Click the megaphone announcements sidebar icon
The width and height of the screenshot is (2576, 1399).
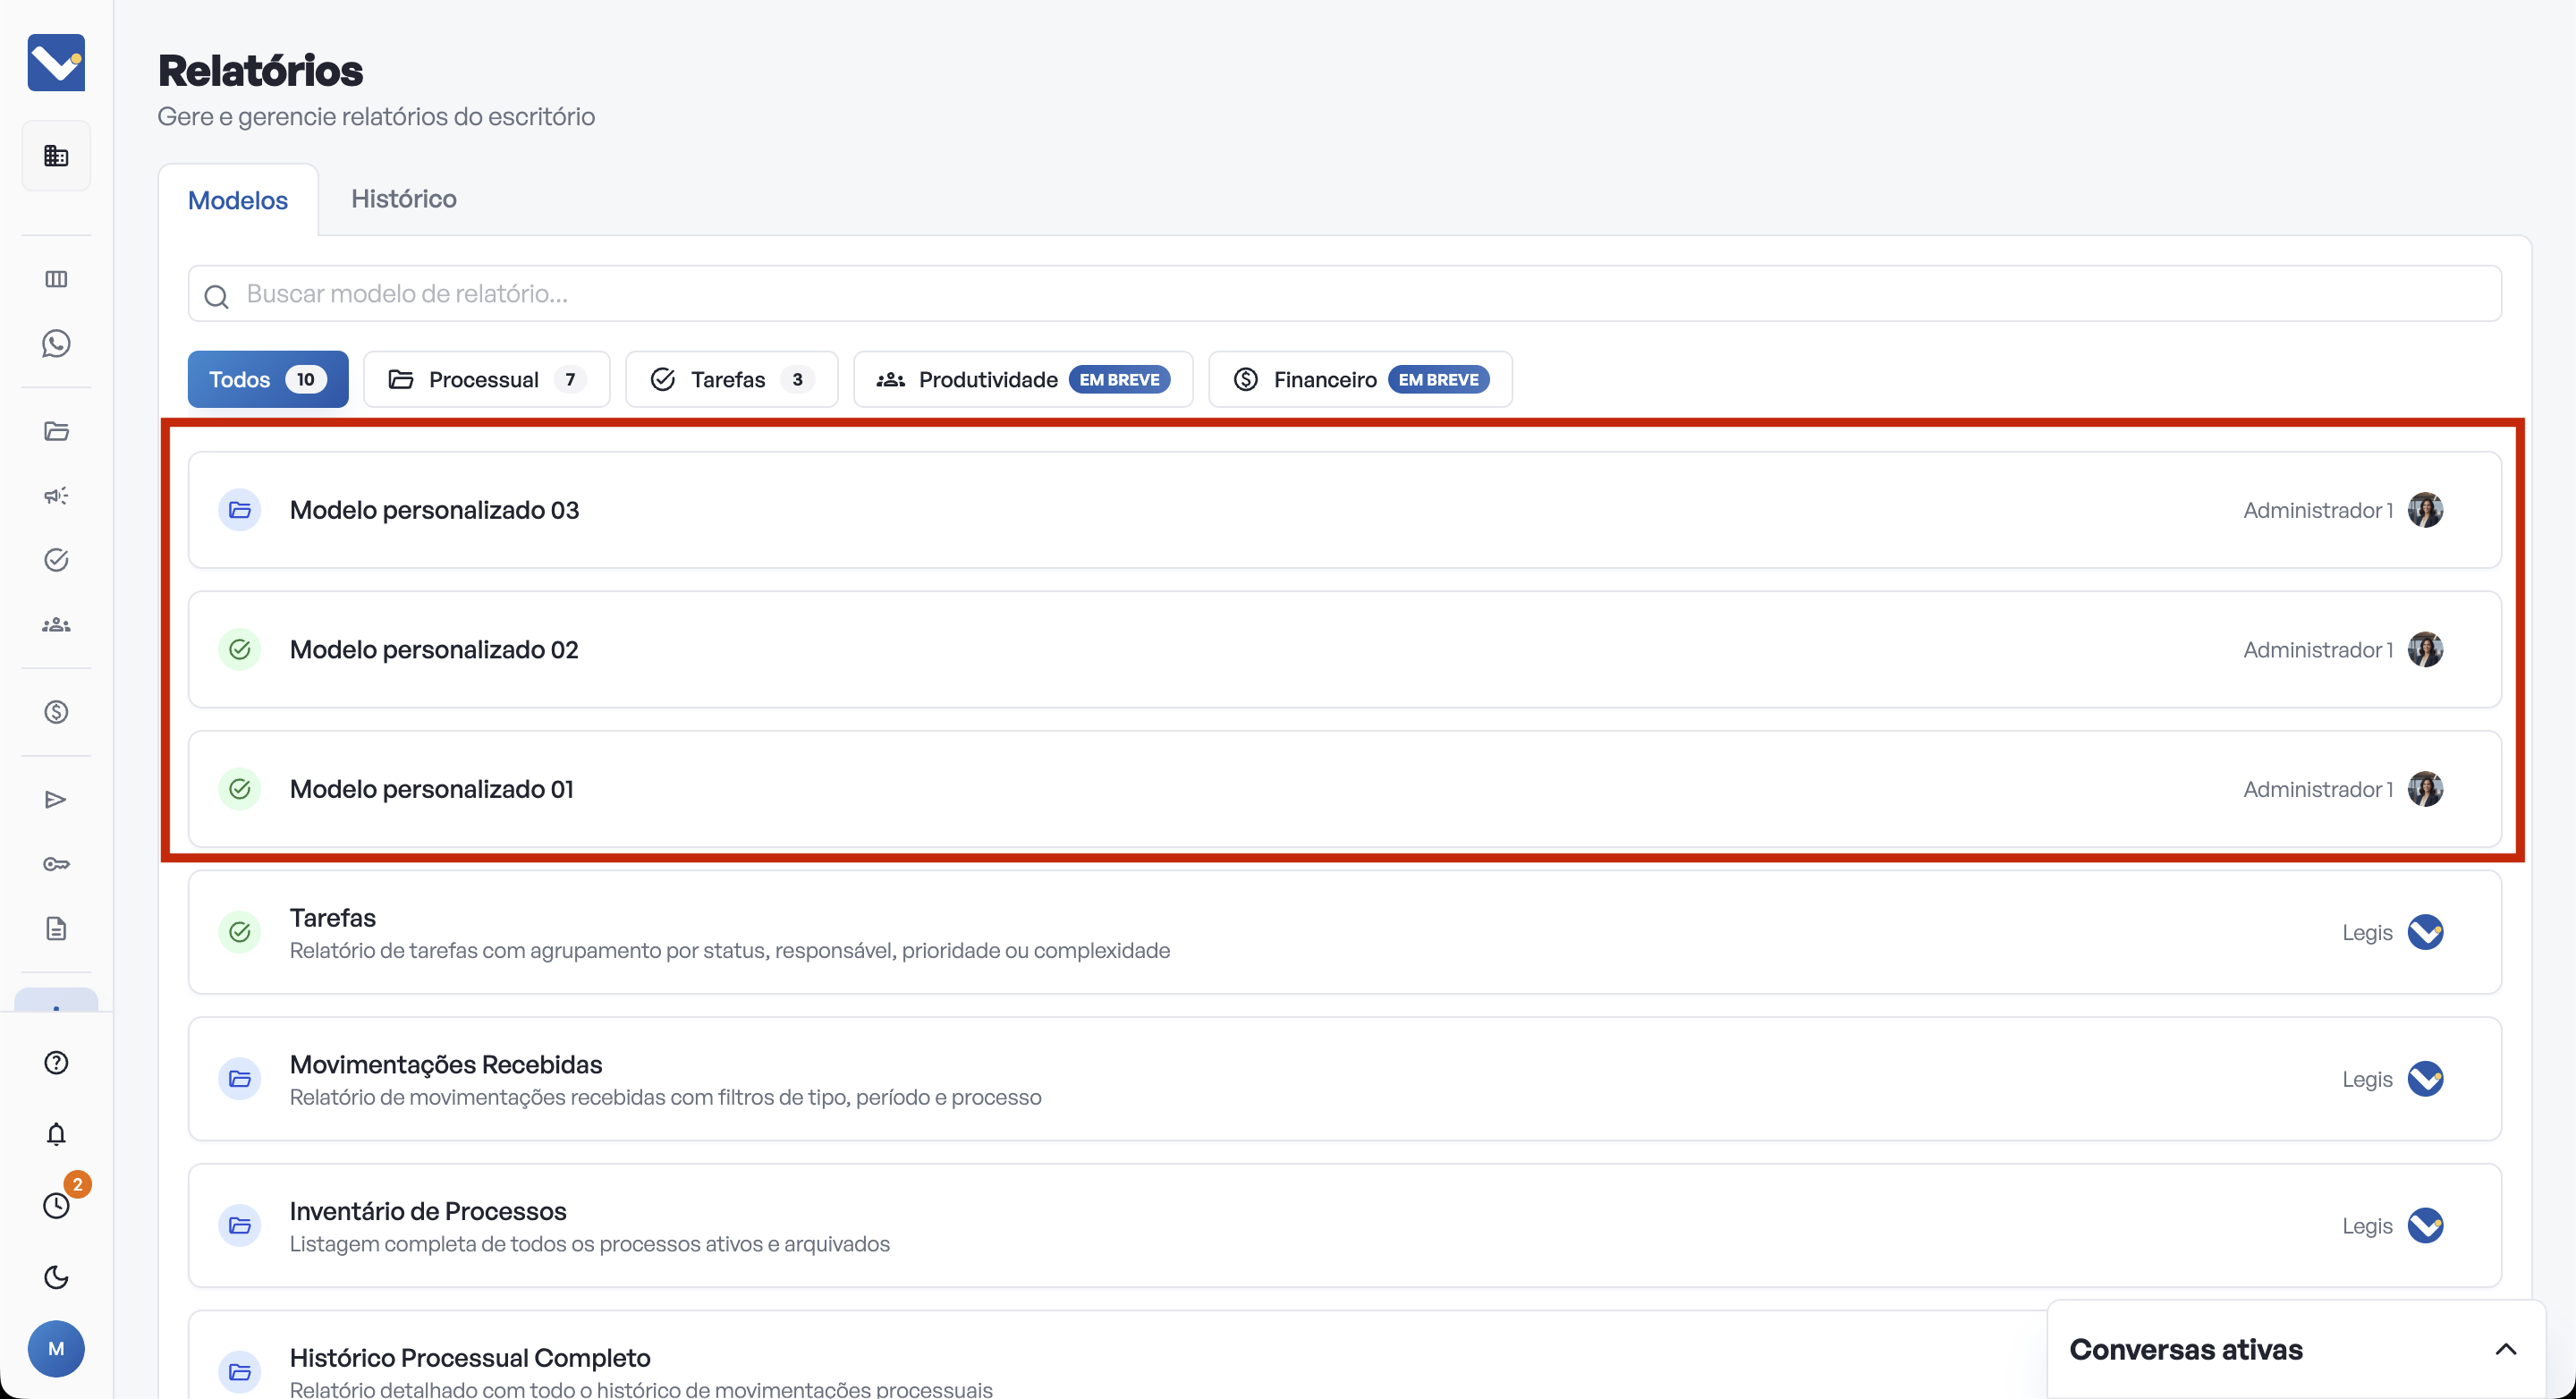click(x=56, y=496)
